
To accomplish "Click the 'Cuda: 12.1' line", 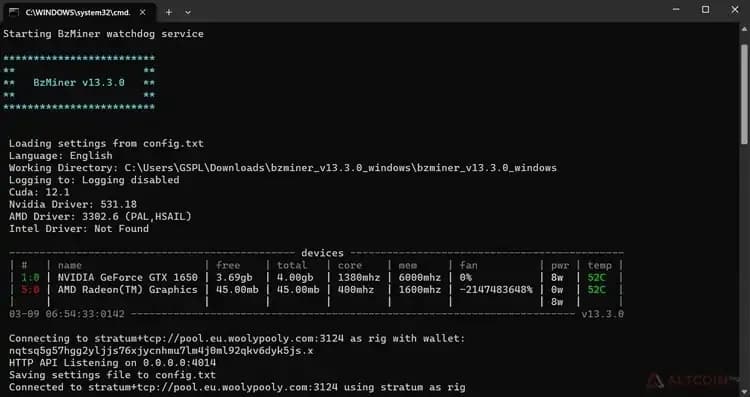I will point(39,192).
